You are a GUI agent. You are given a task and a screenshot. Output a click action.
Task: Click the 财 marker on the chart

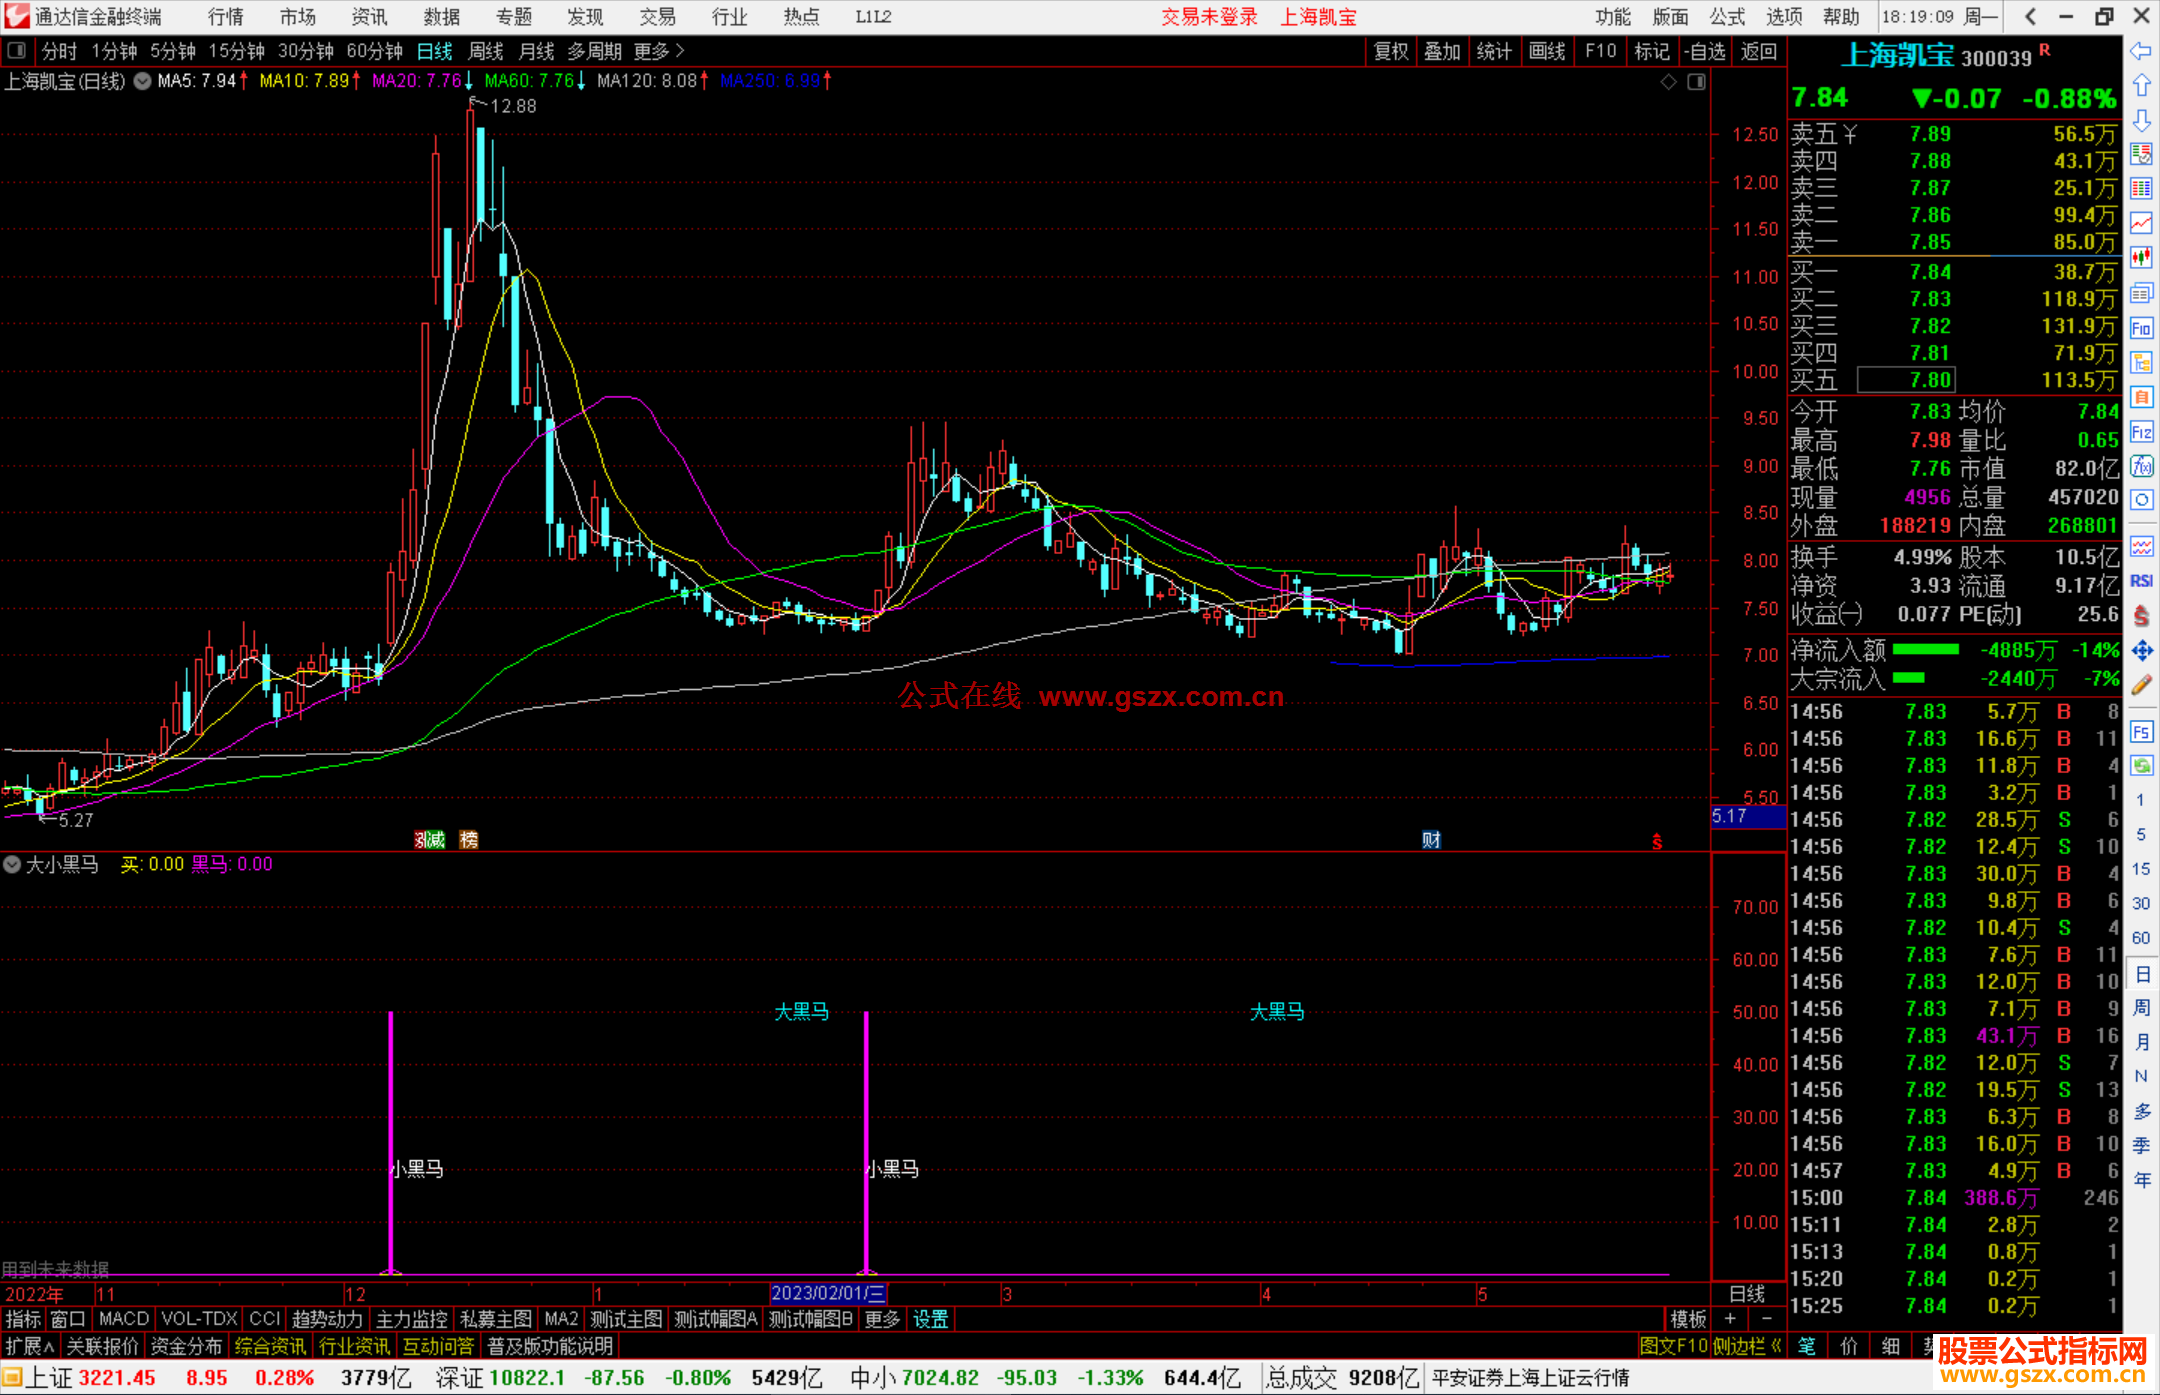1431,840
